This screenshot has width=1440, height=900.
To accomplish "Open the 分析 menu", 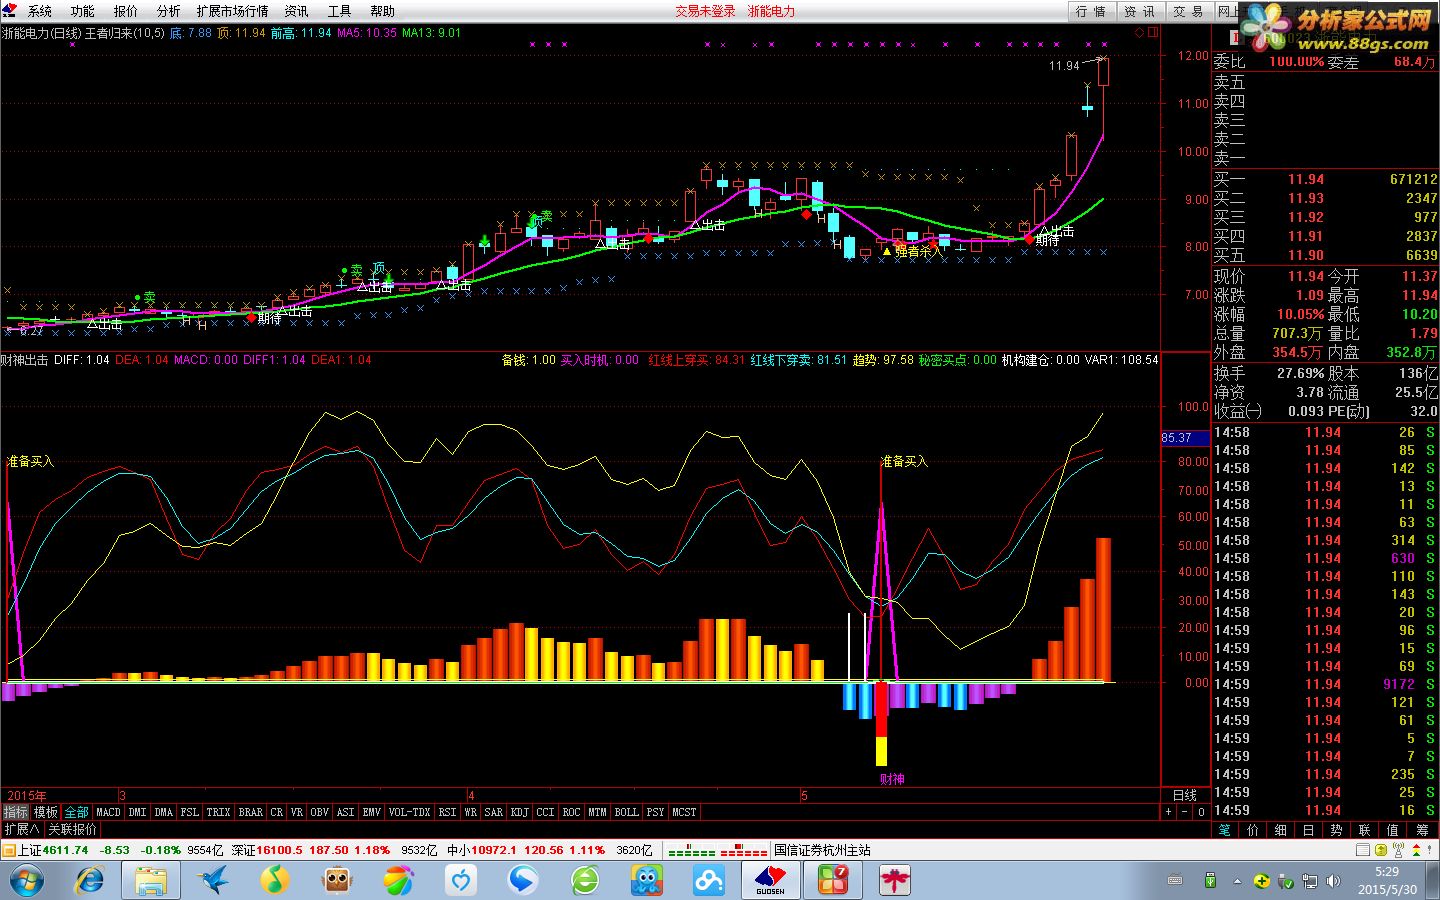I will [168, 11].
